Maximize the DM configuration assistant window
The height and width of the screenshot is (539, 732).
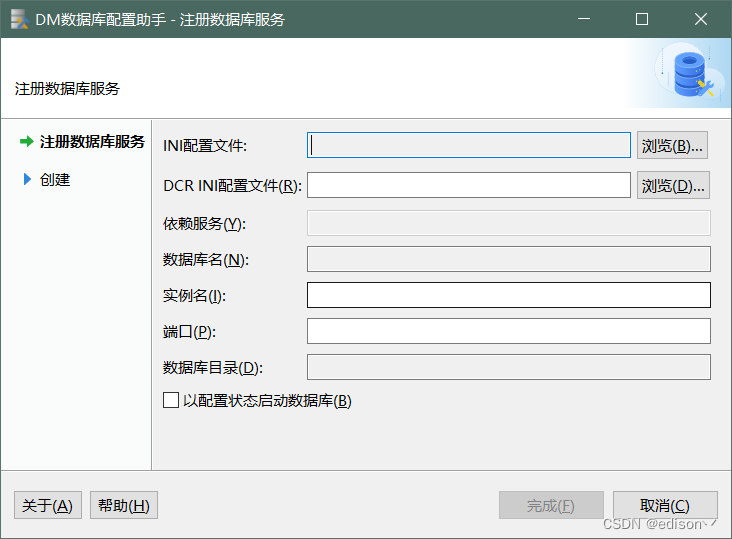(x=642, y=19)
